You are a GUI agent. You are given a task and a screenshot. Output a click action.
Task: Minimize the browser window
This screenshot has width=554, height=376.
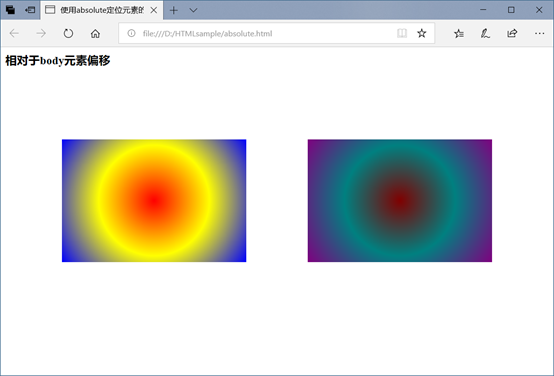click(483, 10)
